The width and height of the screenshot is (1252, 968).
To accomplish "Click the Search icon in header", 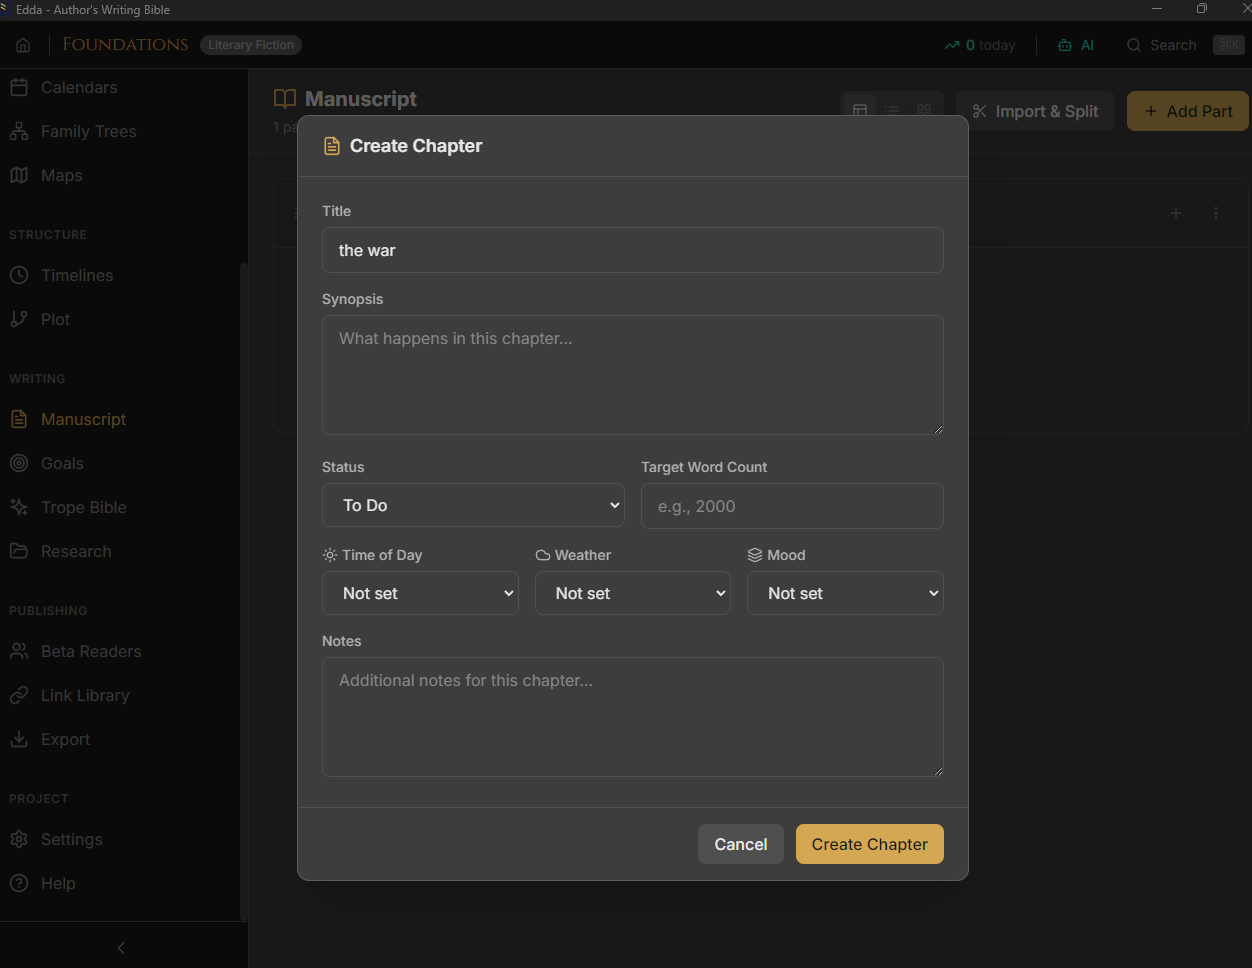I will point(1134,45).
